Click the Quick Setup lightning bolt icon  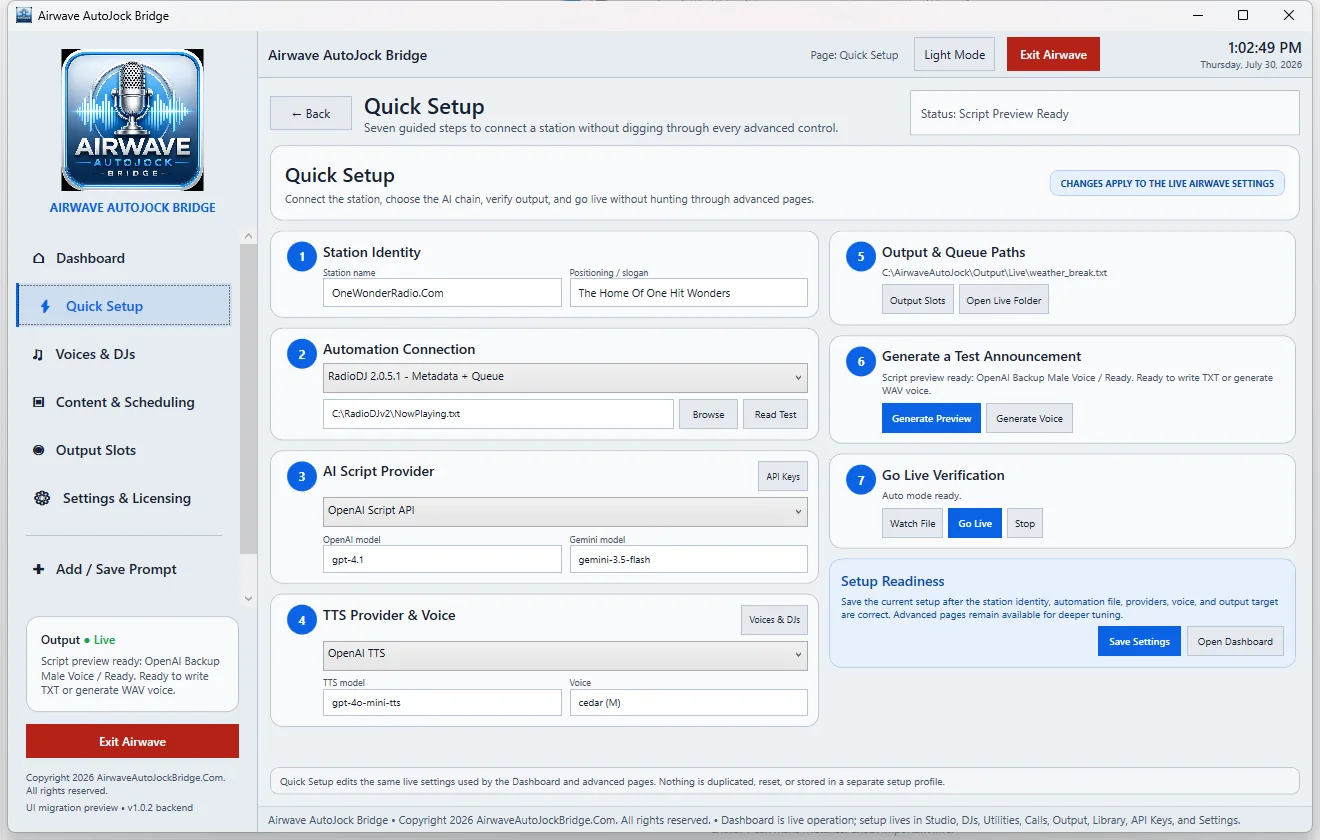tap(45, 306)
